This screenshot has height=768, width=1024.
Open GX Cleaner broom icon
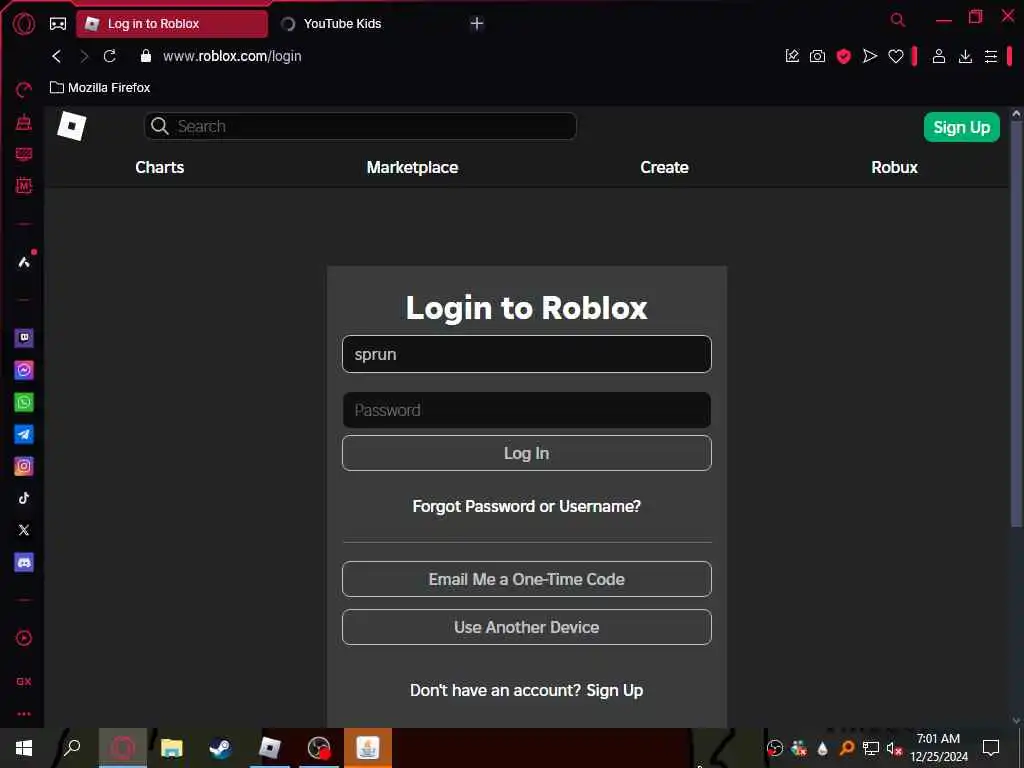(24, 122)
